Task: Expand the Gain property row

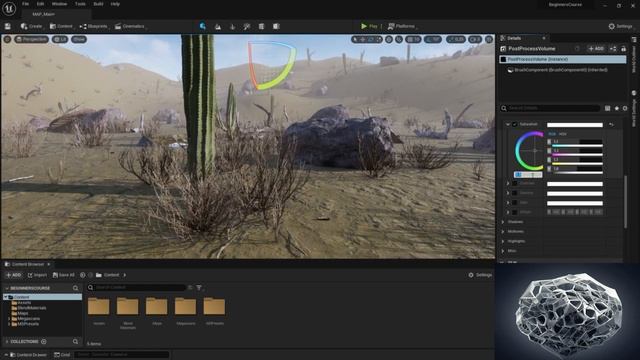Action: tap(508, 202)
